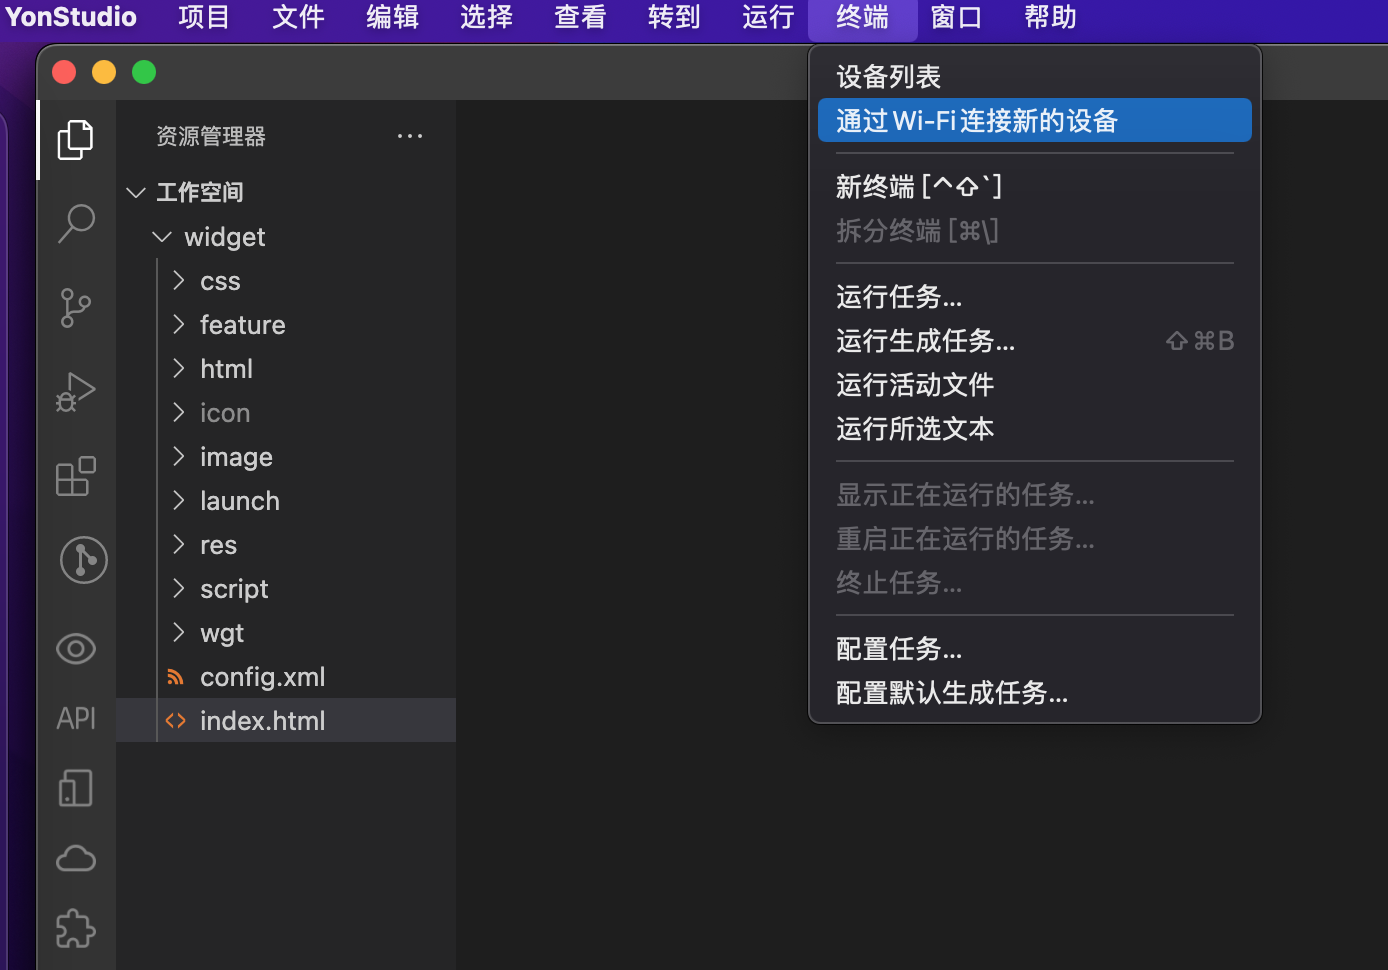Open the 文件 menu in menu bar

pyautogui.click(x=298, y=18)
